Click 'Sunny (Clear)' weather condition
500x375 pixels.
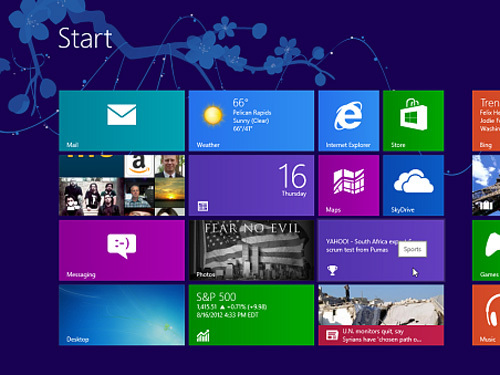coord(251,120)
